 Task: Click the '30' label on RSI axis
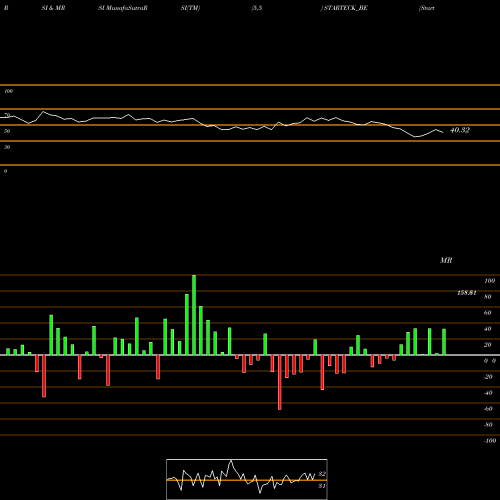point(7,147)
